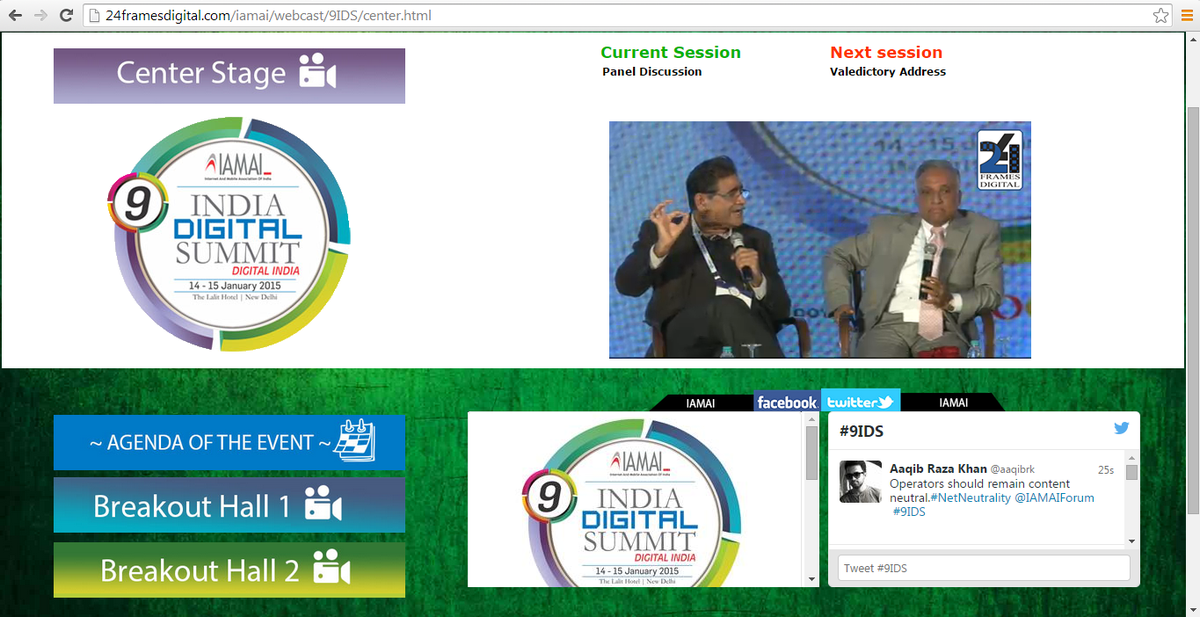Switch to Breakout Hall 2 stream

(229, 570)
